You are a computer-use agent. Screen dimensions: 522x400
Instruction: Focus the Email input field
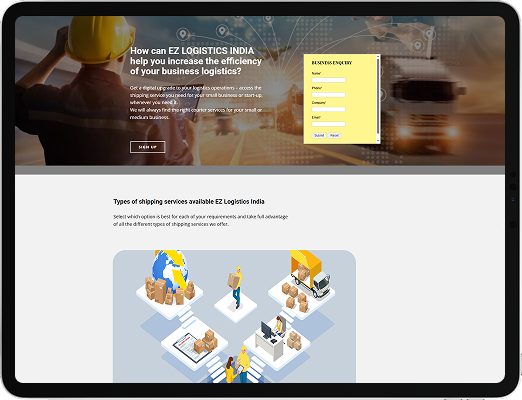point(328,124)
